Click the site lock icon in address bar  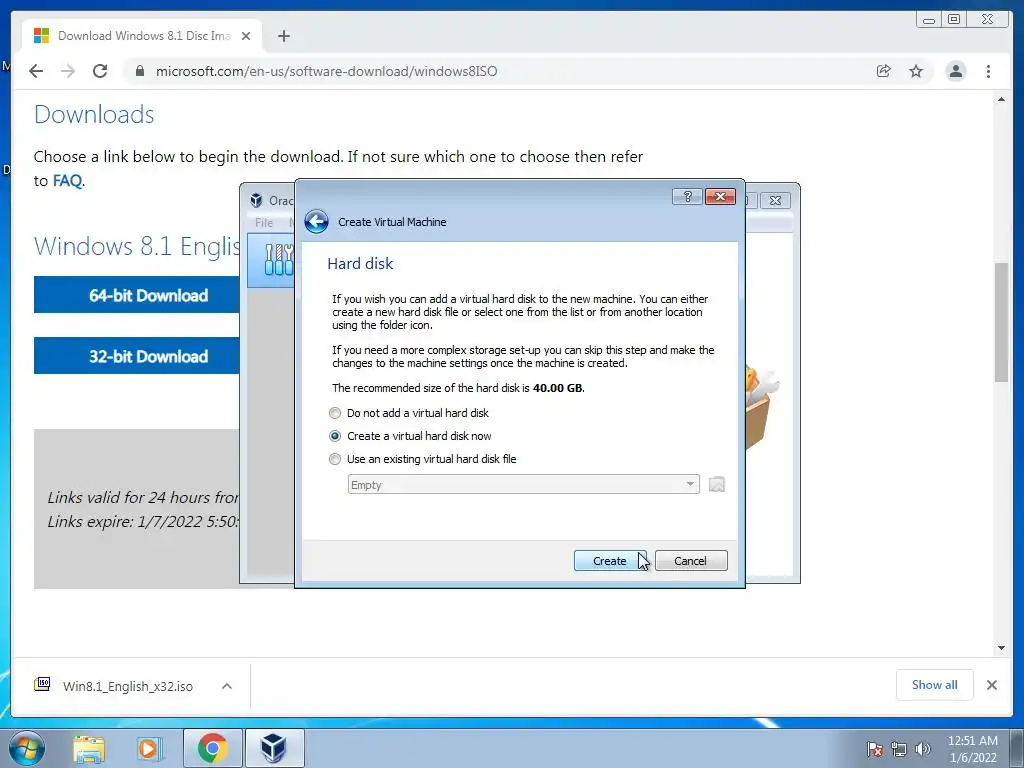click(x=139, y=71)
